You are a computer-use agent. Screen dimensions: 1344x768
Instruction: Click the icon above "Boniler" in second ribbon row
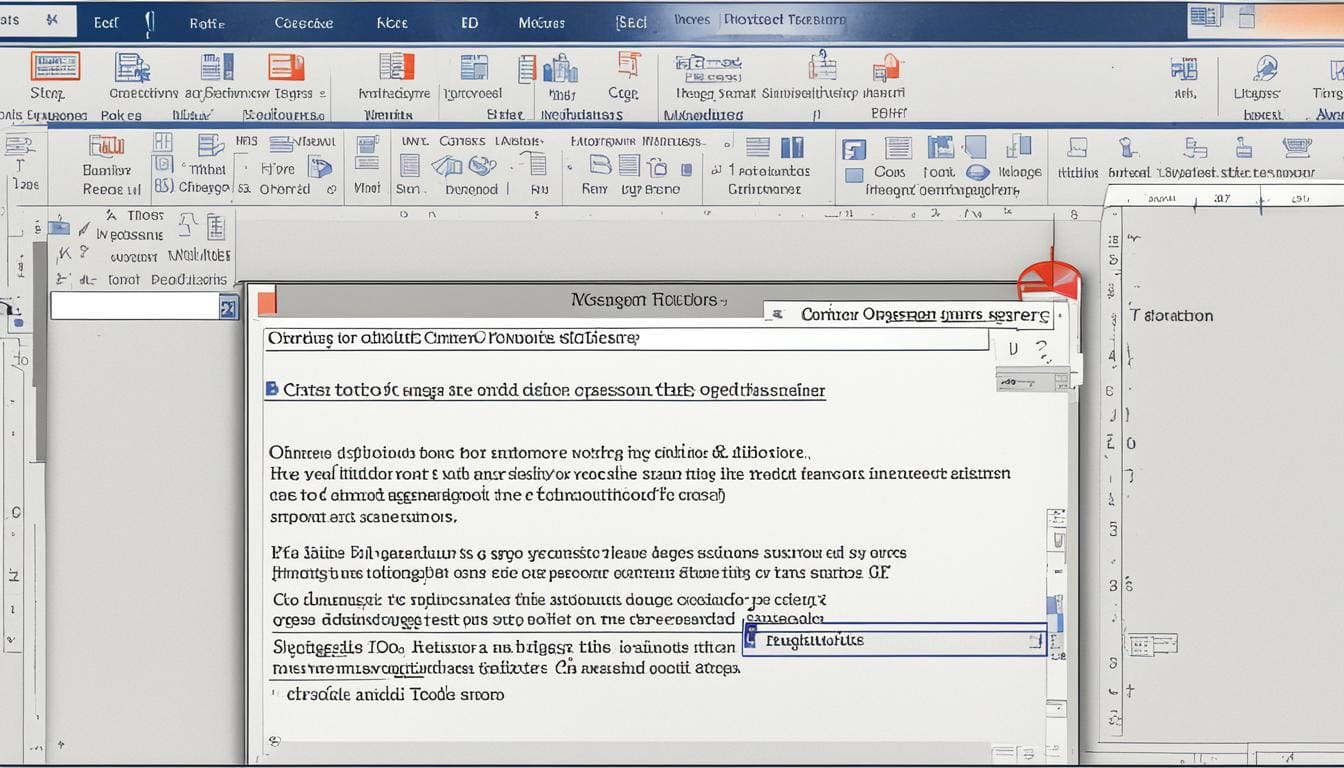[107, 147]
